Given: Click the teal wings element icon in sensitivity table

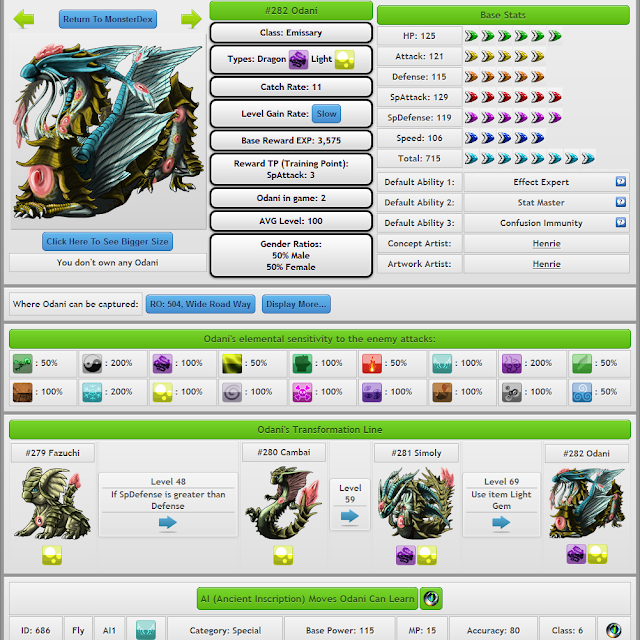Looking at the screenshot, I should point(442,363).
